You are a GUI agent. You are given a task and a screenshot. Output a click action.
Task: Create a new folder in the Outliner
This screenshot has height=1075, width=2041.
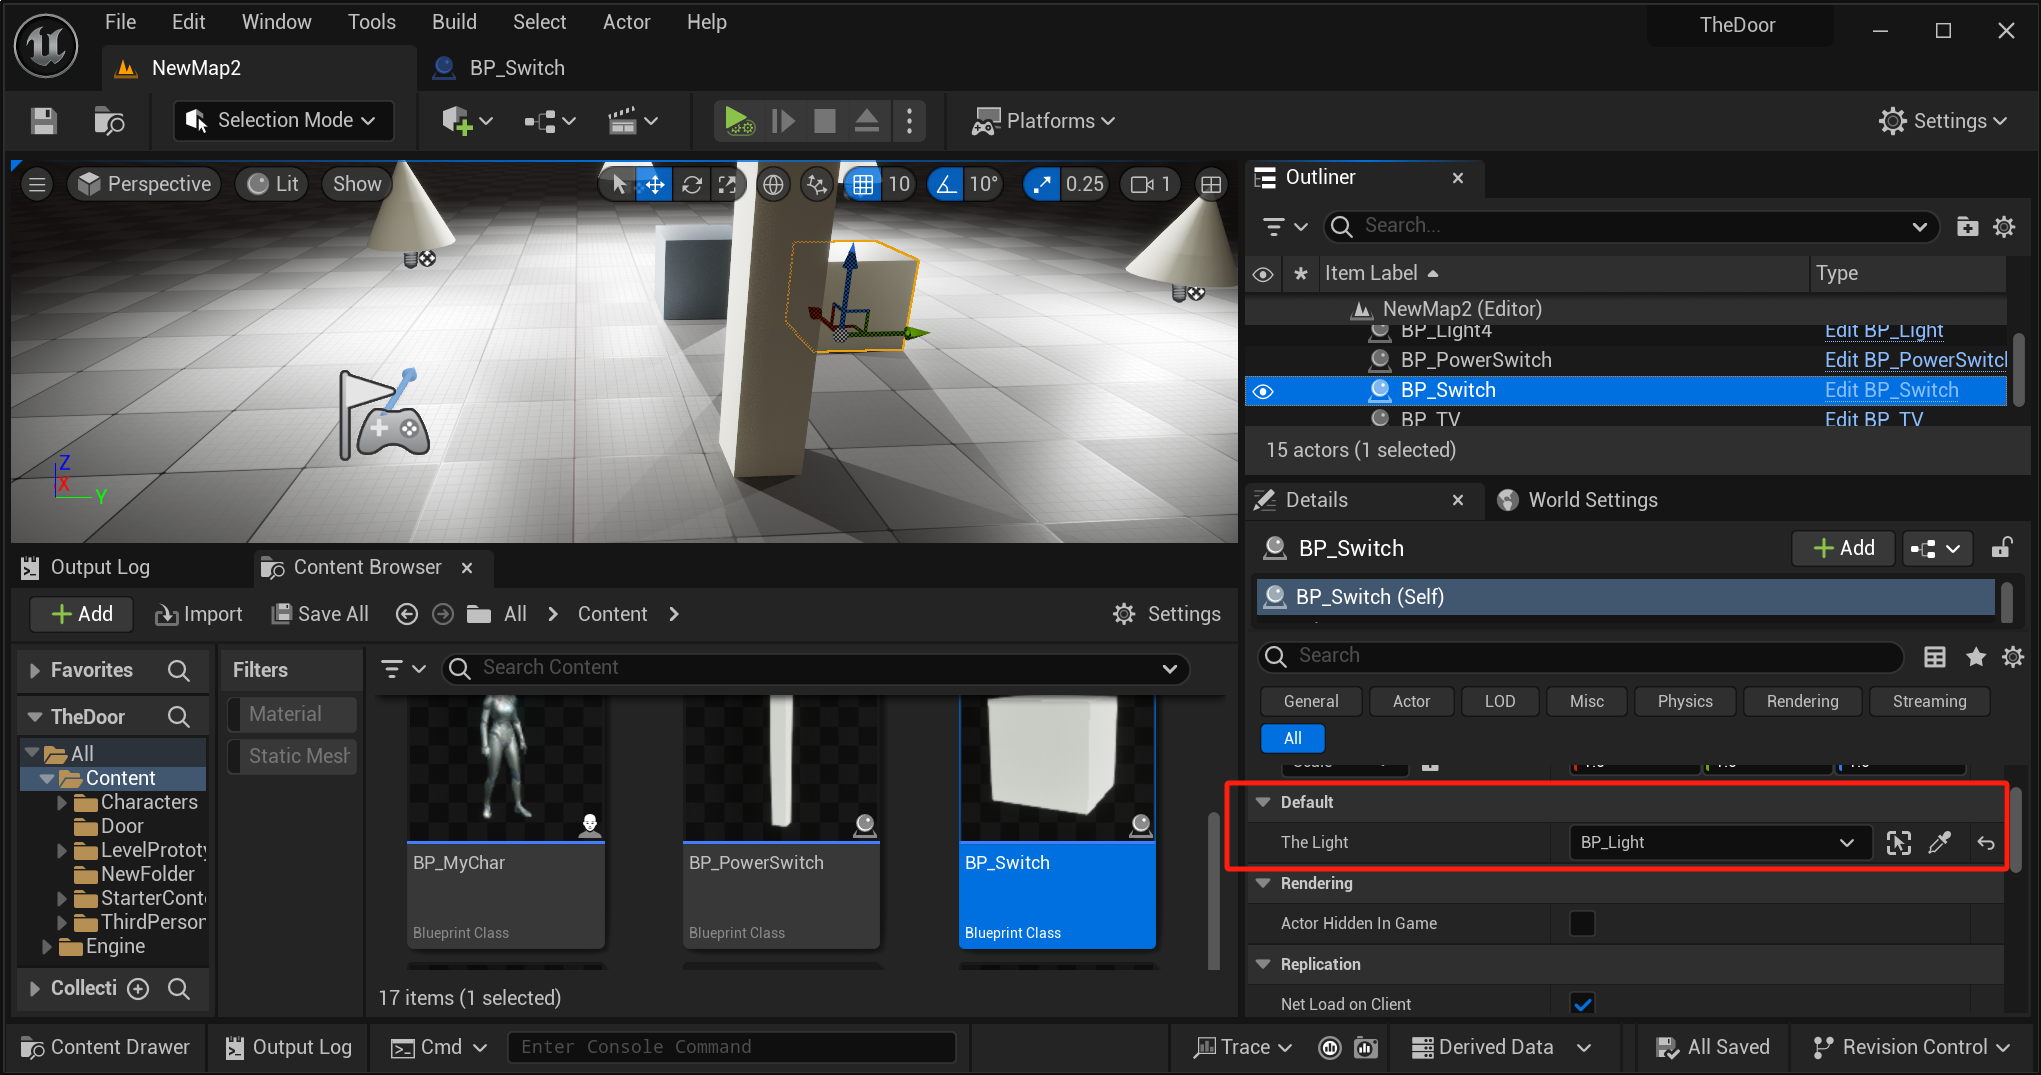[x=1967, y=227]
